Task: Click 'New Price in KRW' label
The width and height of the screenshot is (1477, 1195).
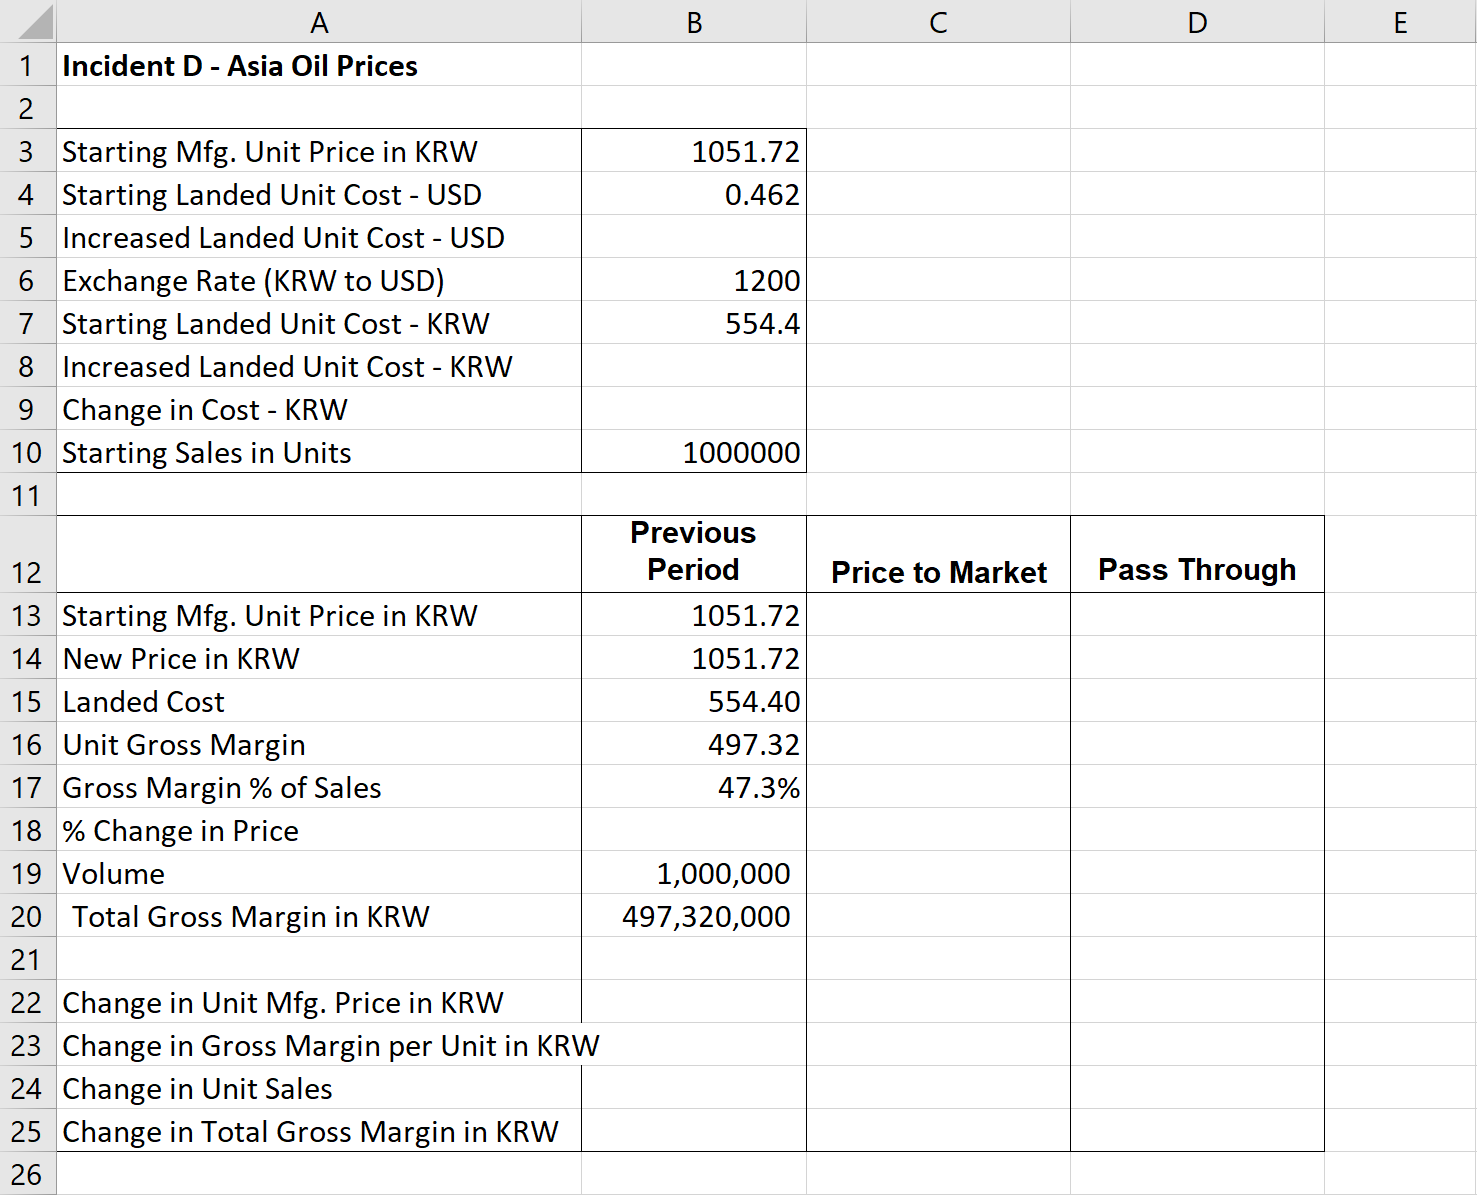Action: pos(181,659)
